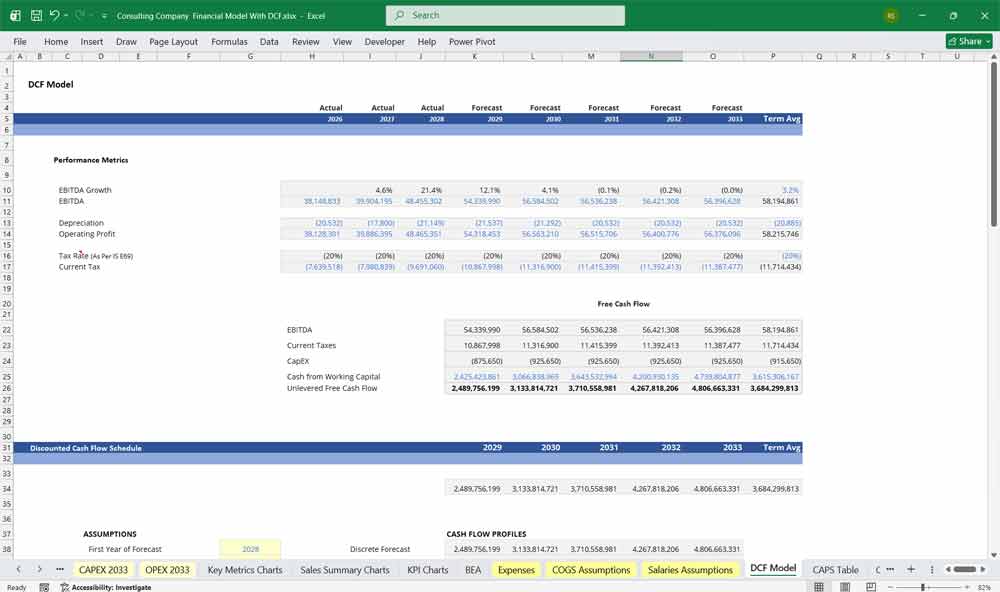
Task: Add a new worksheet with the plus icon
Action: tap(911, 569)
